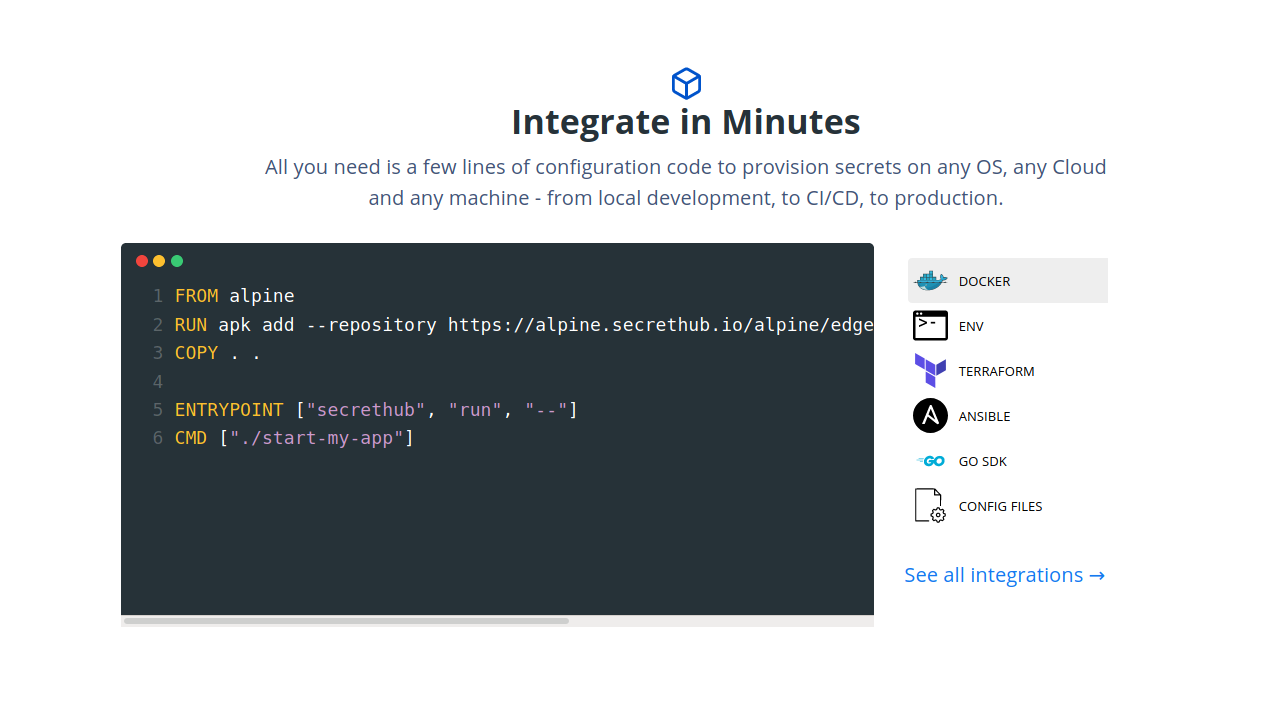This screenshot has height=715, width=1284.
Task: Click the yellow dot in code window
Action: coord(159,261)
